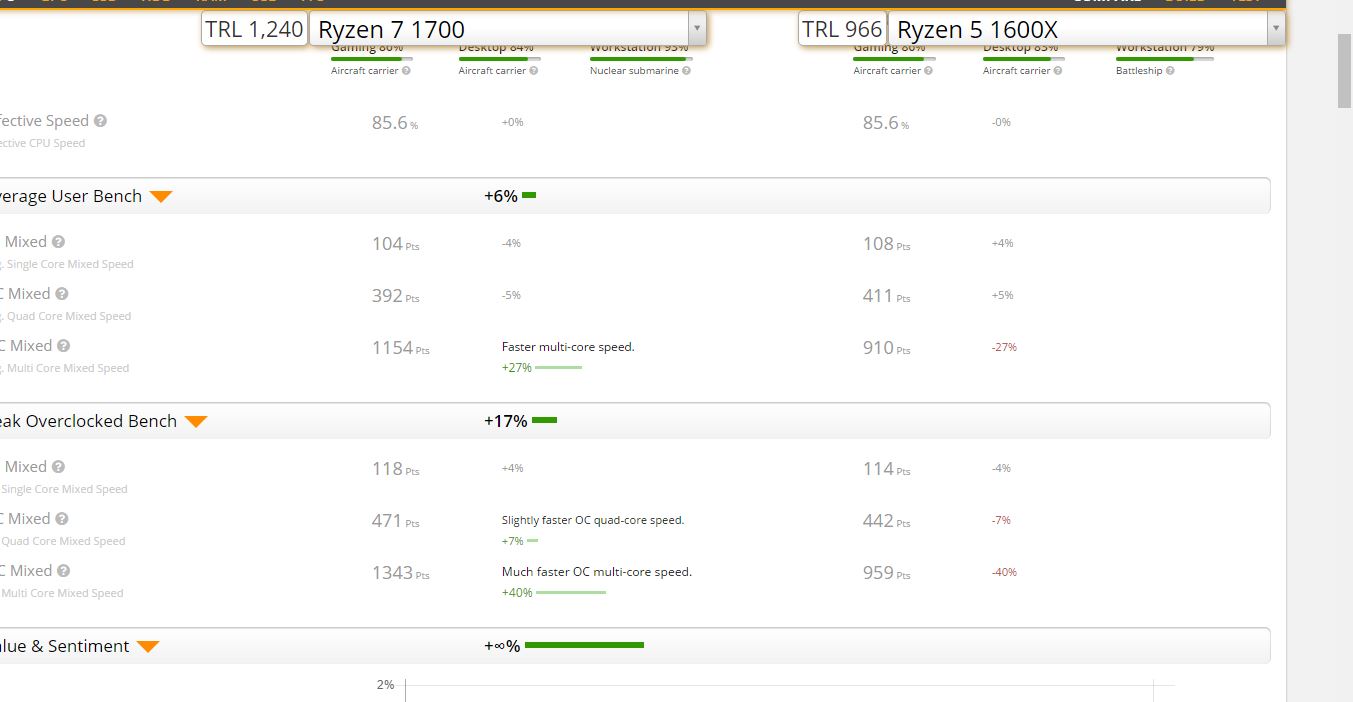This screenshot has height=702, width=1353.
Task: Click help icon next to Effective Speed
Action: pyautogui.click(x=100, y=121)
